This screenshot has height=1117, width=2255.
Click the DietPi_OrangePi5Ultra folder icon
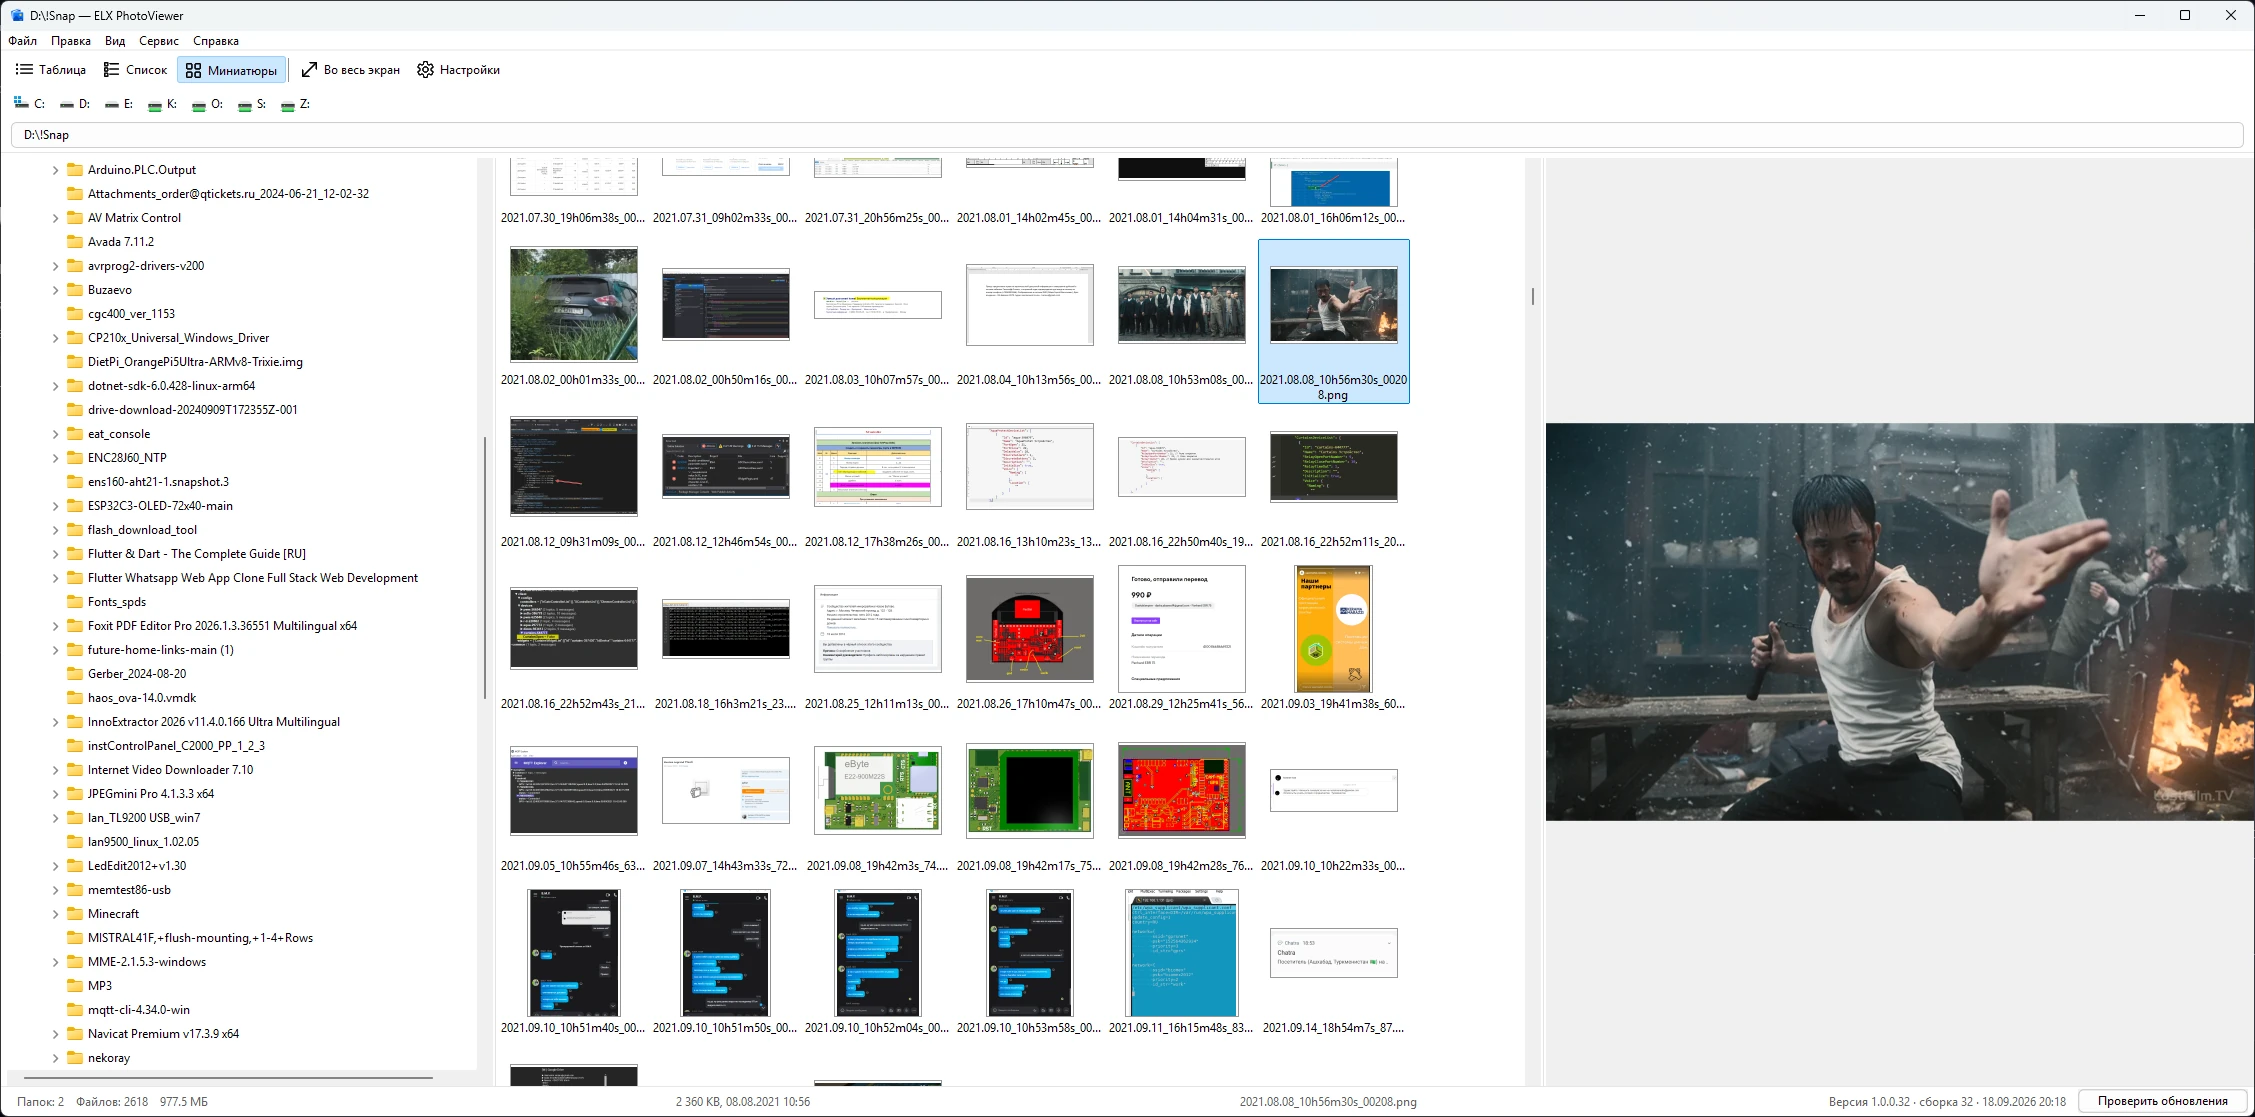(x=75, y=362)
